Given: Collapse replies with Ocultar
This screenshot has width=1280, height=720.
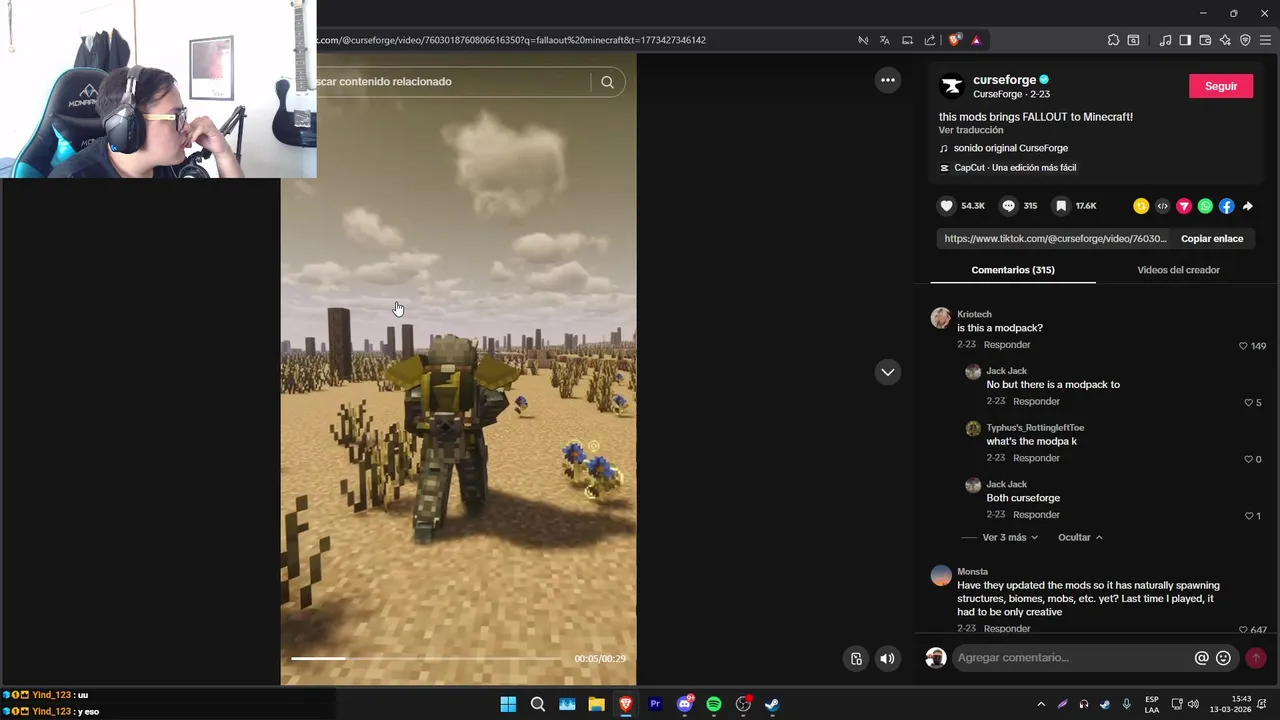Looking at the screenshot, I should pos(1080,538).
